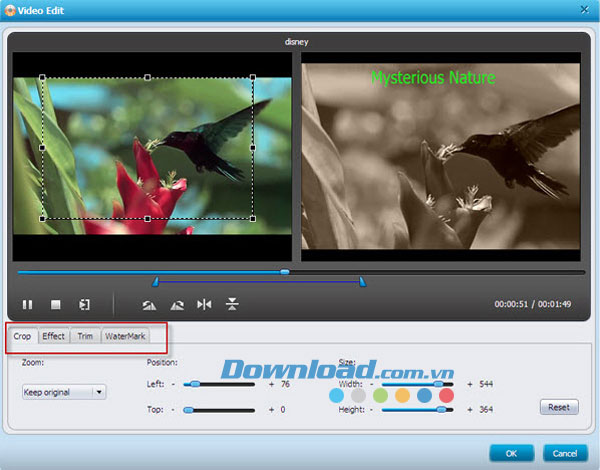Open the Trim tab
The height and width of the screenshot is (470, 600).
click(85, 336)
